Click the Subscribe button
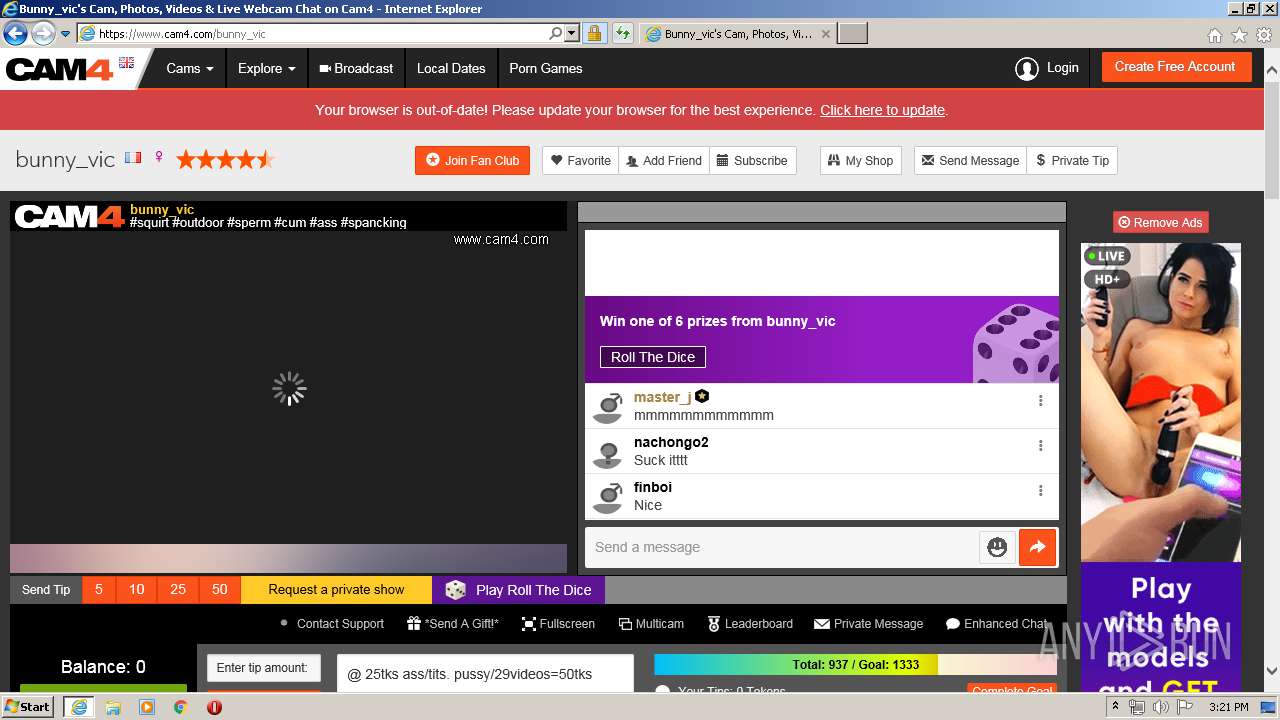 [x=753, y=160]
